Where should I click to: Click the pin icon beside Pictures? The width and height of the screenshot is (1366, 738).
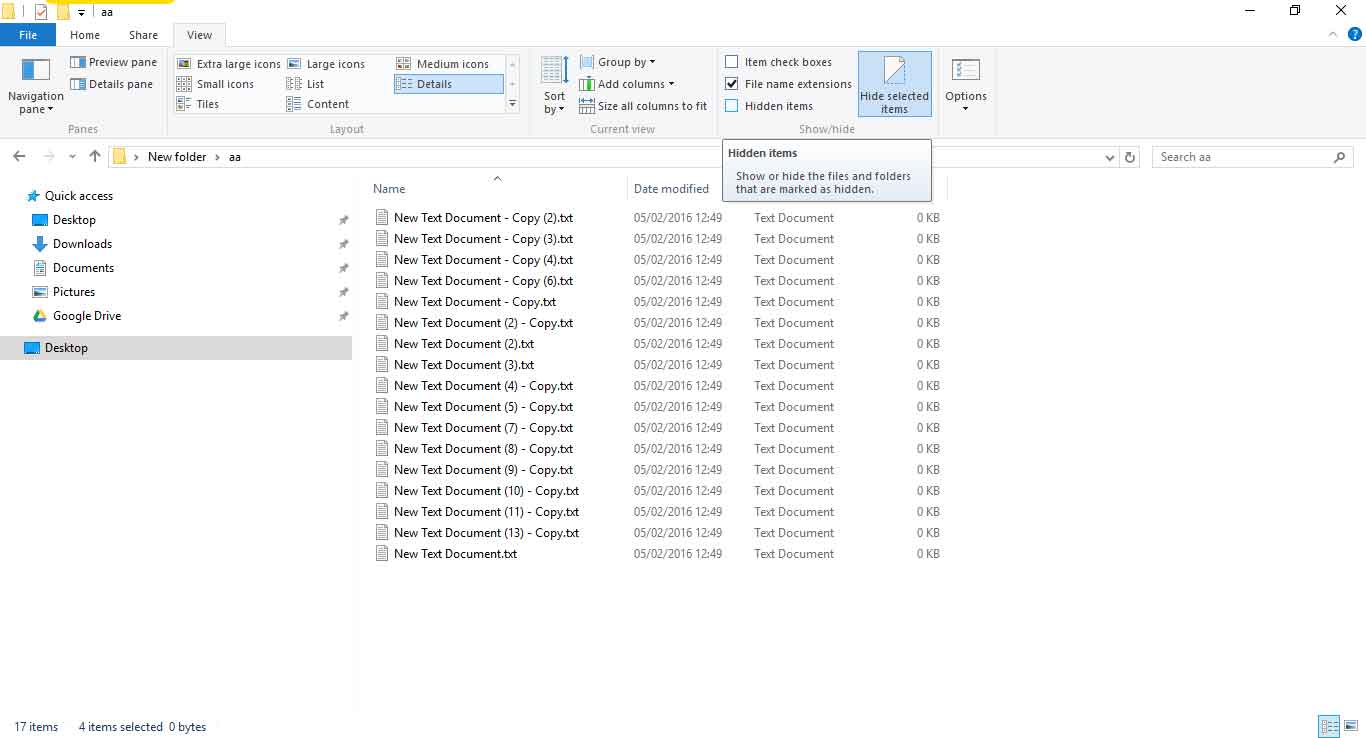click(x=343, y=292)
